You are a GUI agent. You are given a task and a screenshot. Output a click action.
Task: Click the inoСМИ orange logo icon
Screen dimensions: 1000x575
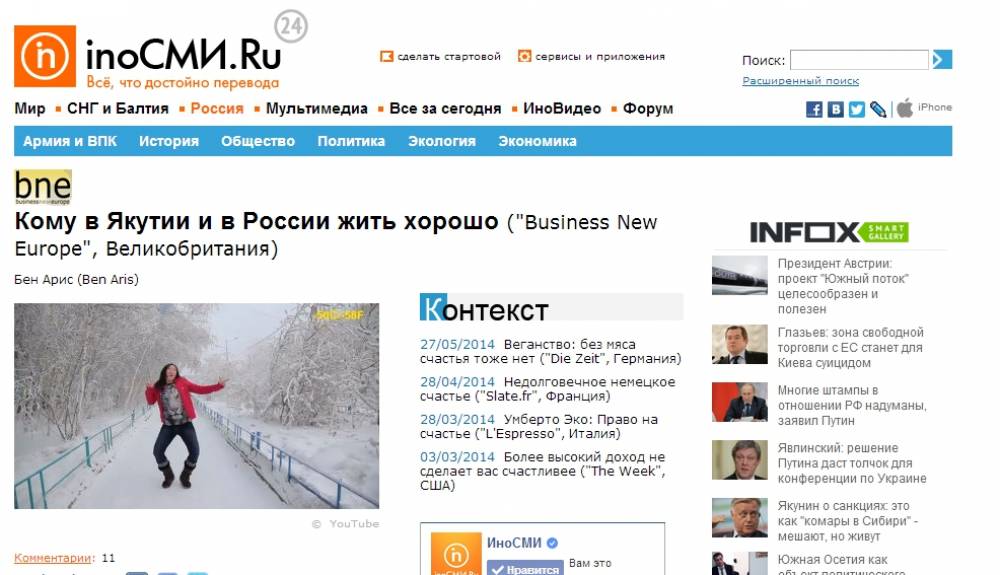45,56
